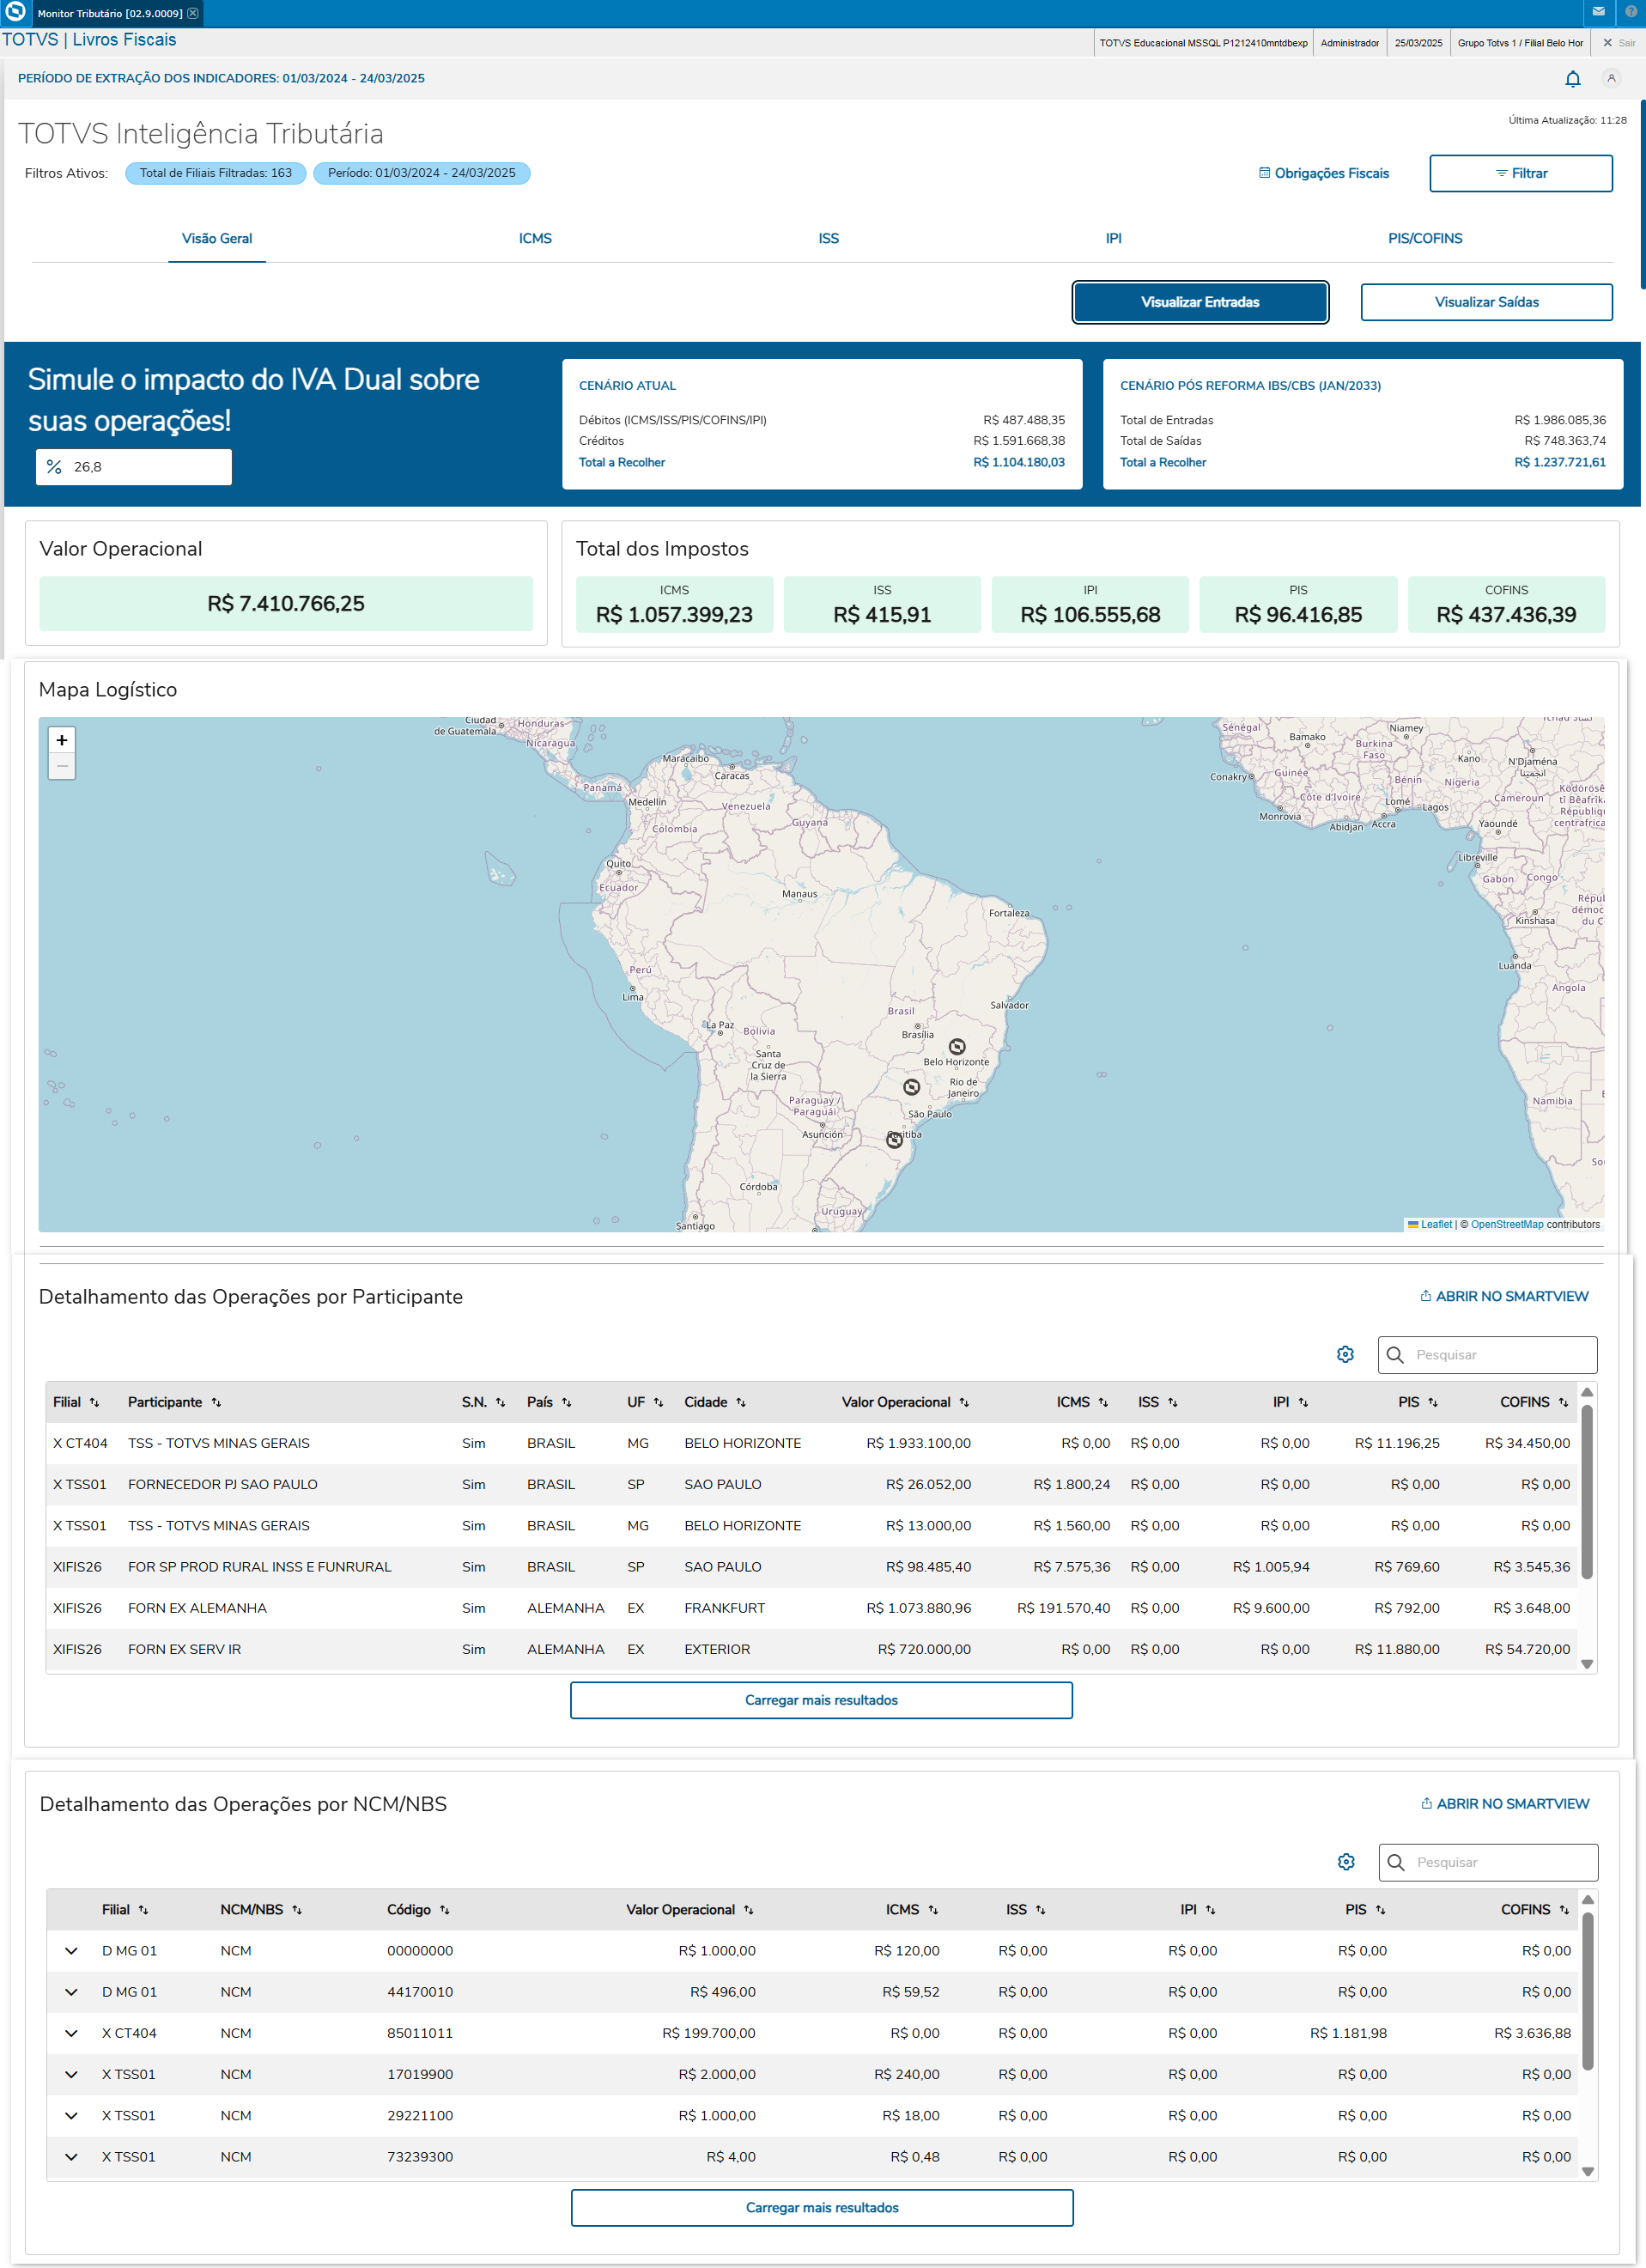Click Visualizar Saídas button
Image resolution: width=1646 pixels, height=2268 pixels.
click(1486, 302)
